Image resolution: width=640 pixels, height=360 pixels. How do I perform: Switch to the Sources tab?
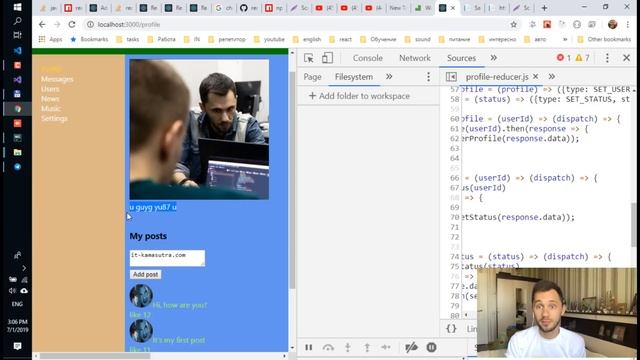(x=461, y=58)
